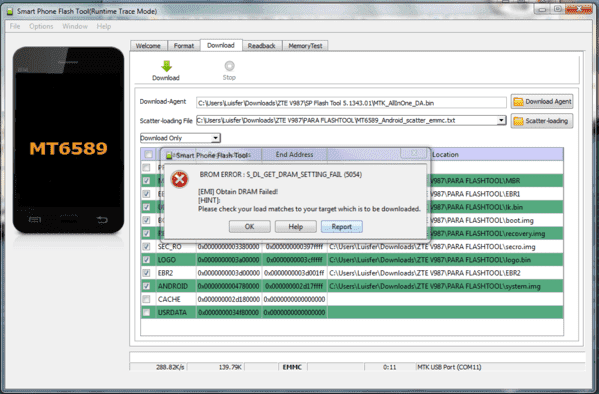Open Help in the error dialog
The image size is (599, 394).
295,227
